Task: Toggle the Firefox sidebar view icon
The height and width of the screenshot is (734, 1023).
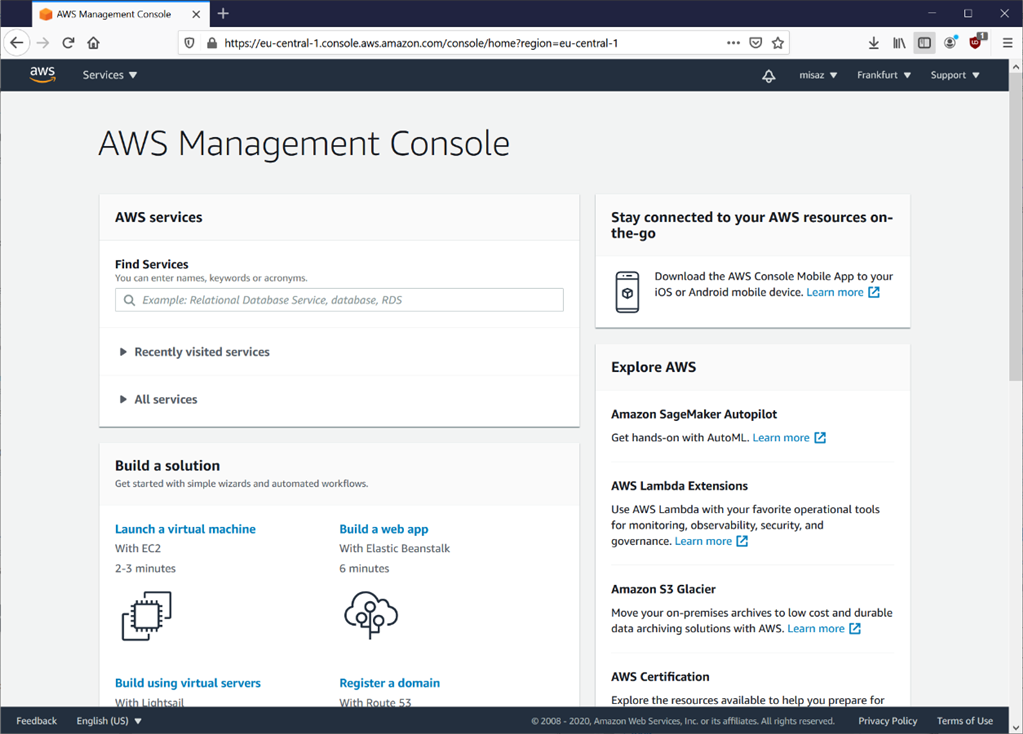Action: point(924,43)
